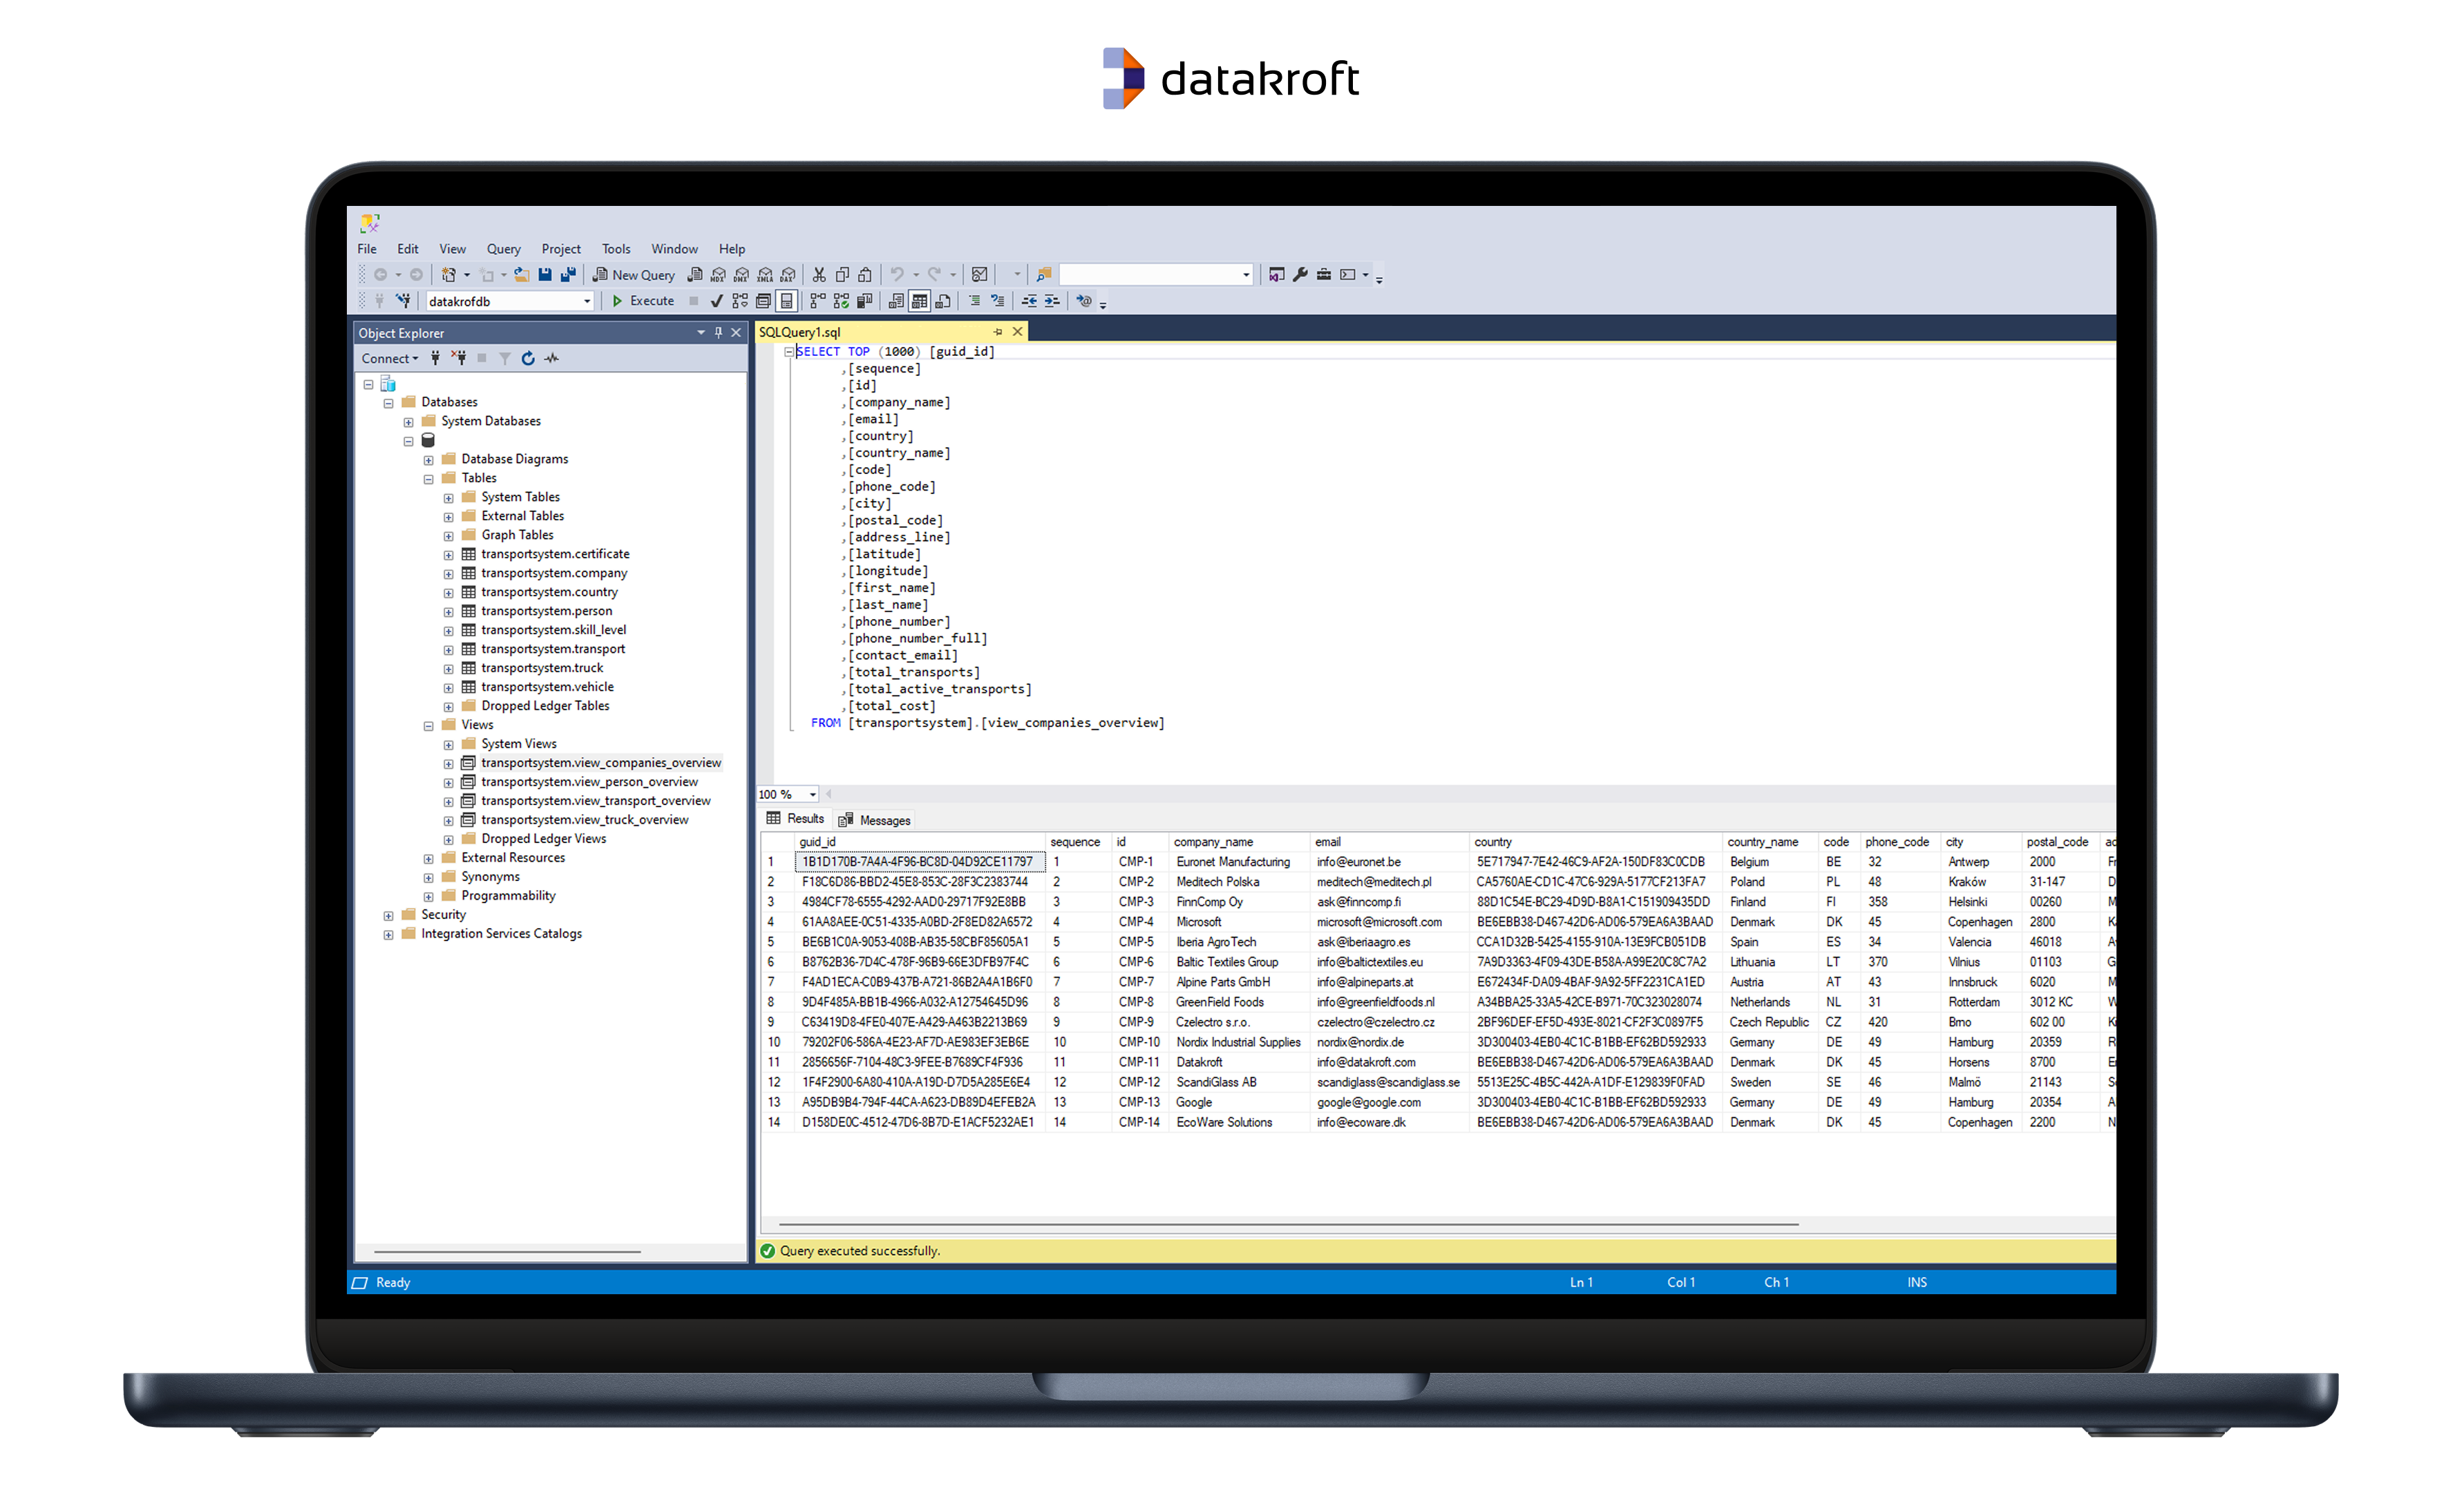Click the Increase Indent icon
Screen dimensions: 2464x1496
[x=1053, y=301]
